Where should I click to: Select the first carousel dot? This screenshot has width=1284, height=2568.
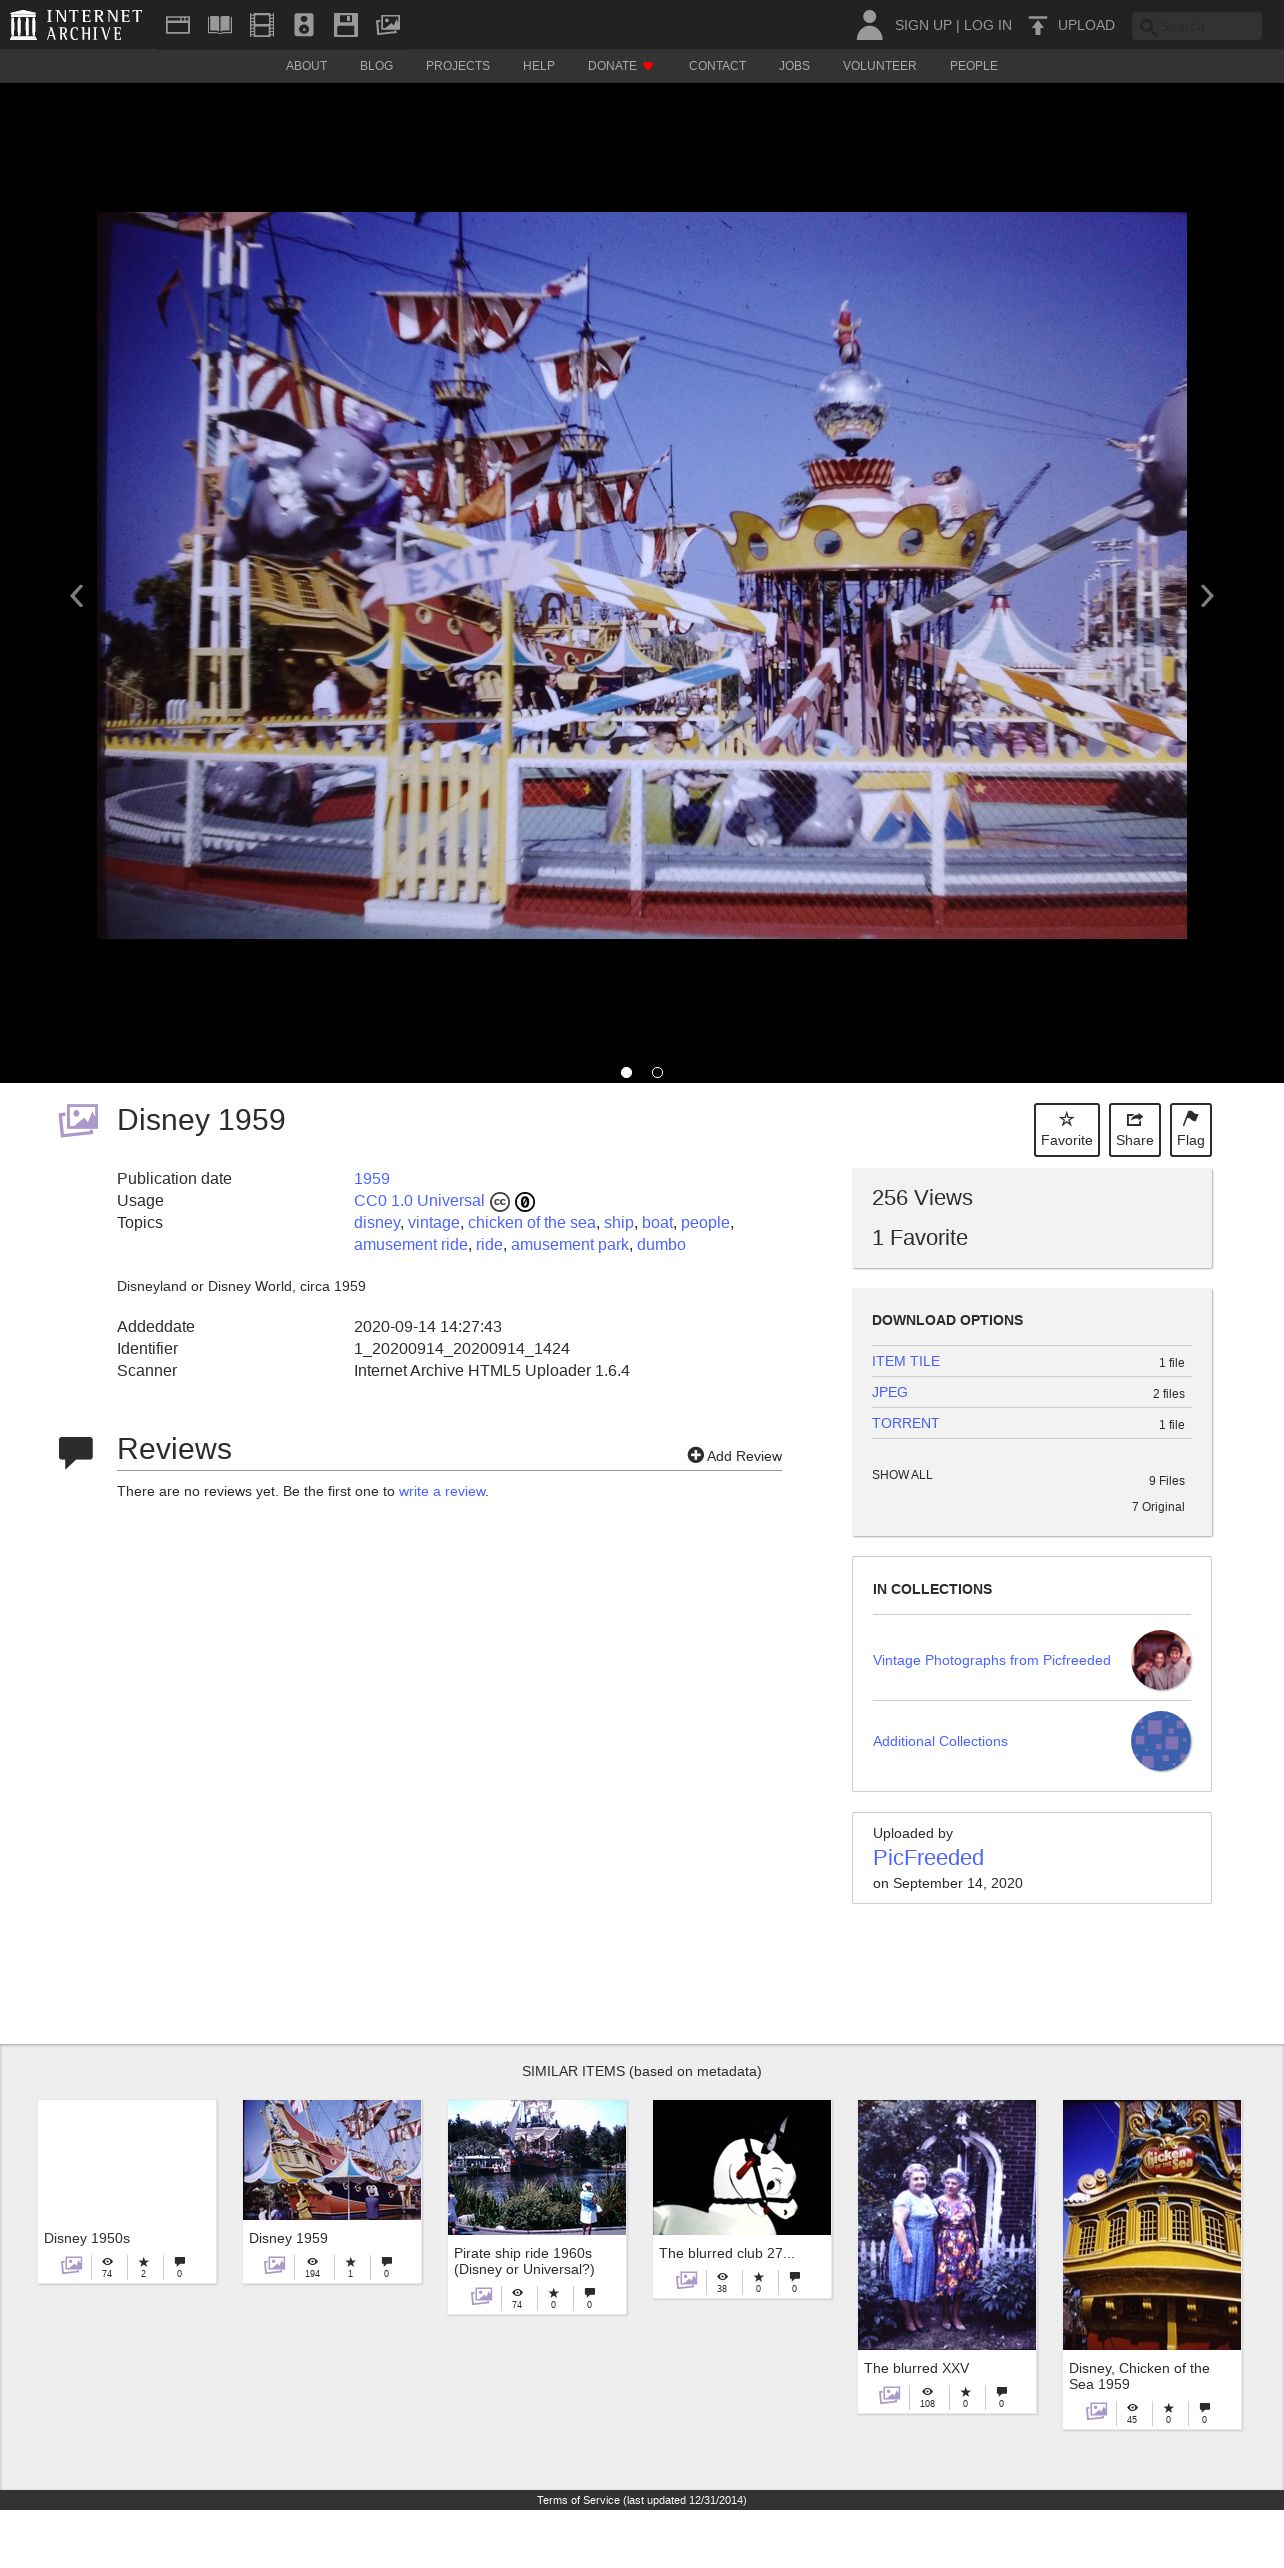[626, 1072]
